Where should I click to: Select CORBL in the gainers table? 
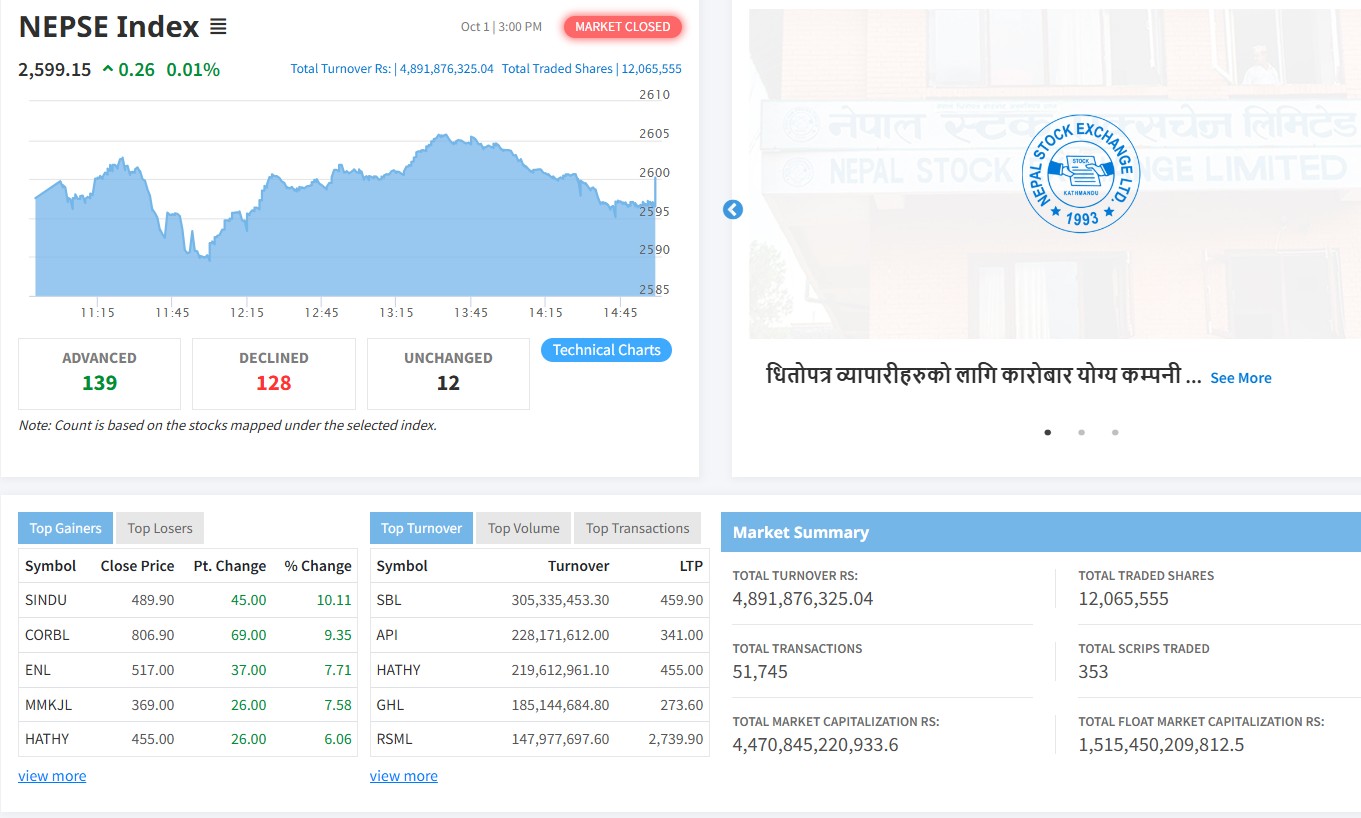click(x=48, y=635)
